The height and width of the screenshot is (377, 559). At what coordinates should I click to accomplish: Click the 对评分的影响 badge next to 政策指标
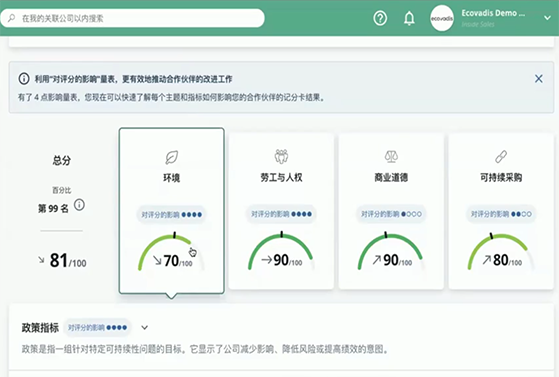(x=97, y=327)
